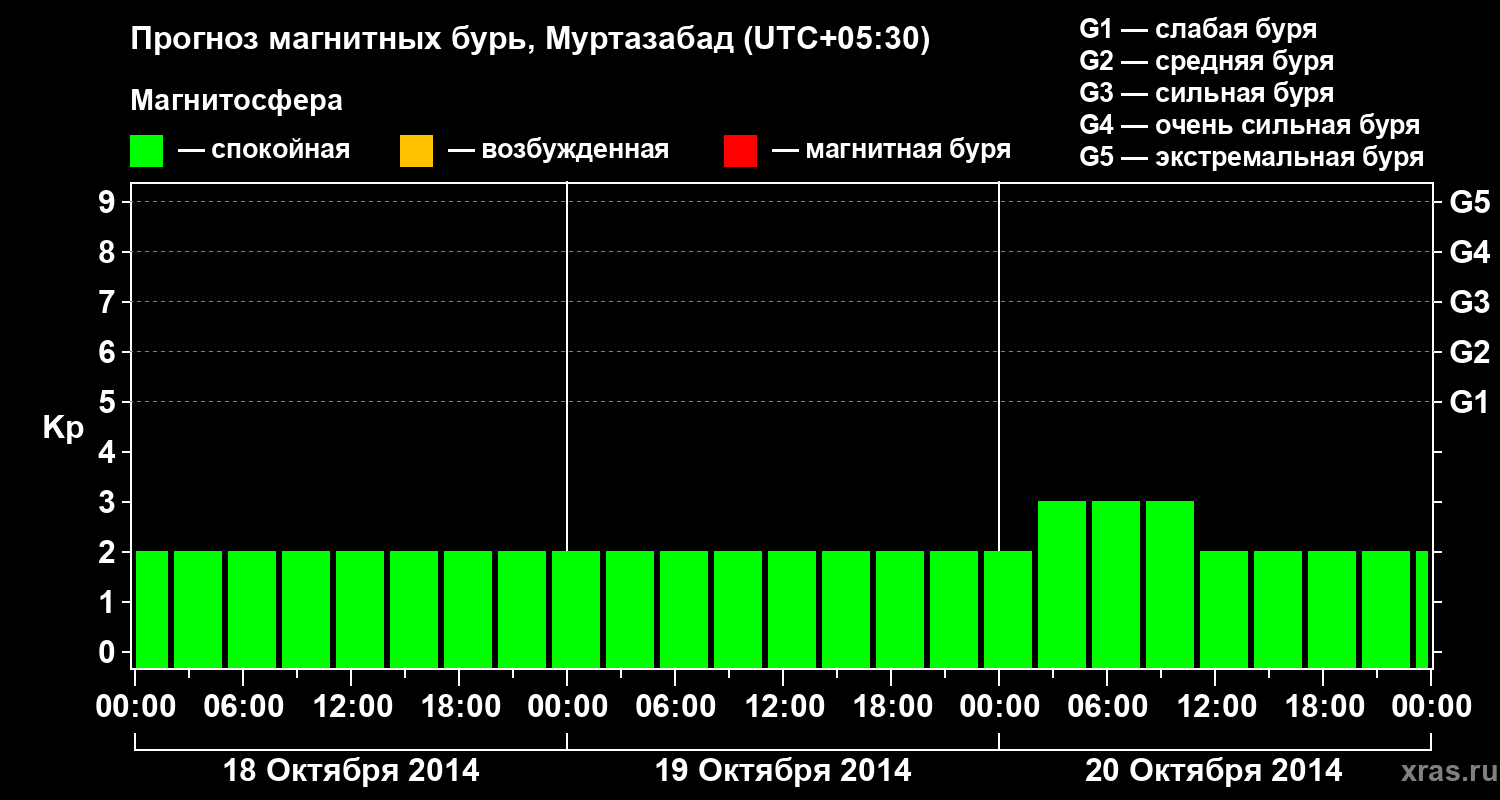
Task: Click '12:00' time label above 18 Октября
Action: tap(351, 706)
